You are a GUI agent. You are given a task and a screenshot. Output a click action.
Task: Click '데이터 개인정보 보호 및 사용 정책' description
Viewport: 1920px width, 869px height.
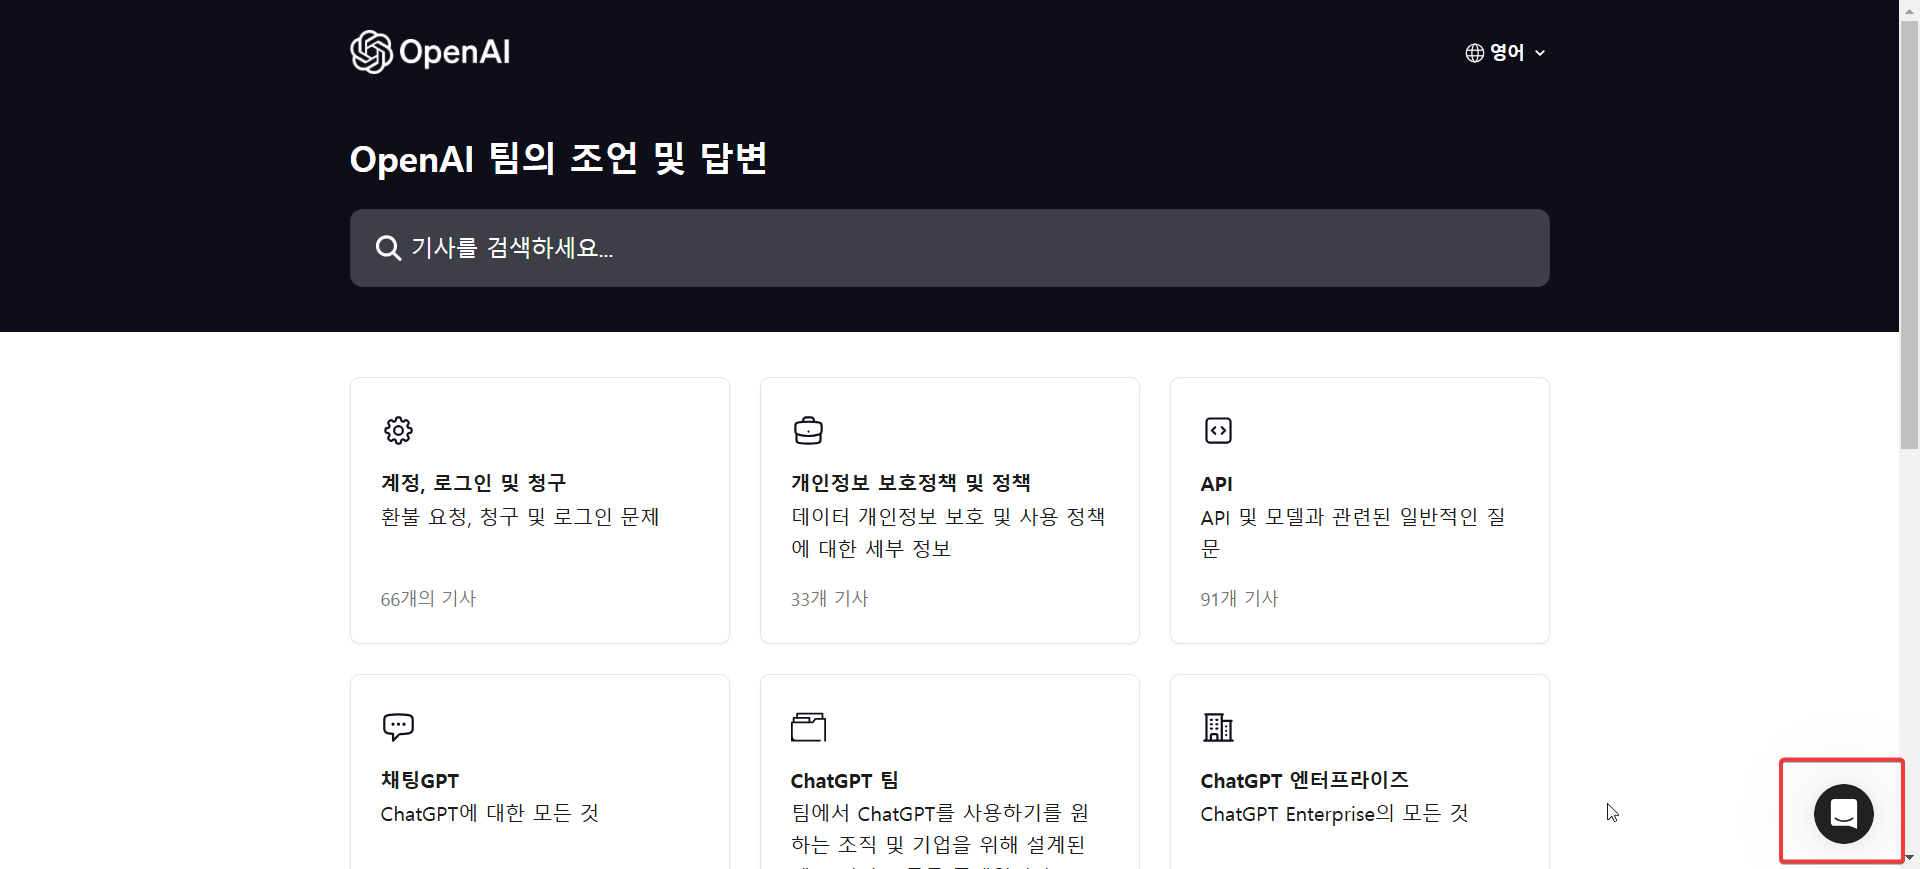[948, 533]
